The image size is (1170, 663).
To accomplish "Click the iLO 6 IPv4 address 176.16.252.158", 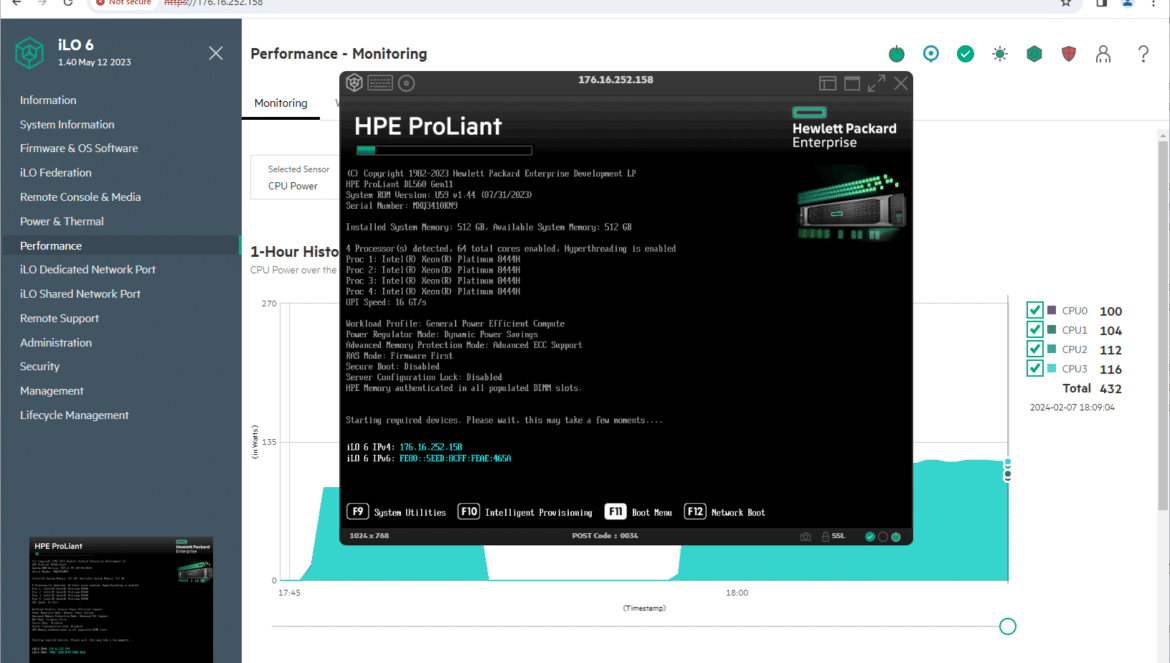I will click(x=431, y=447).
